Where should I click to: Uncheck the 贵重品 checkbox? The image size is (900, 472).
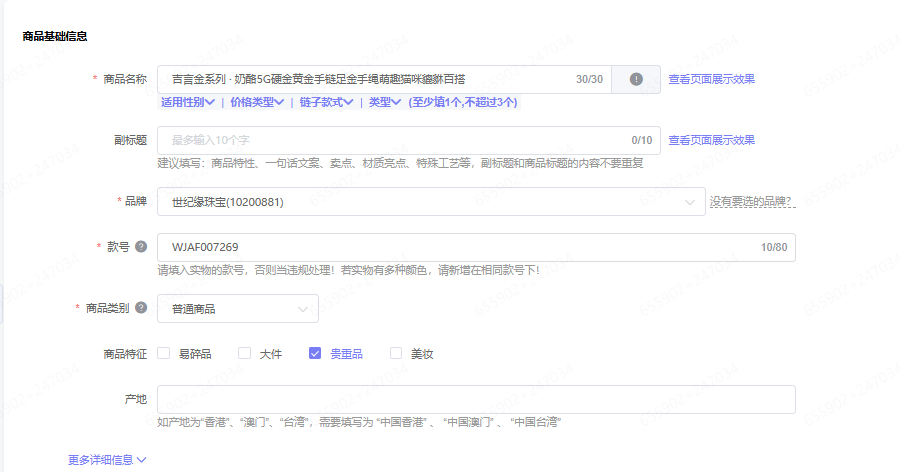click(315, 353)
